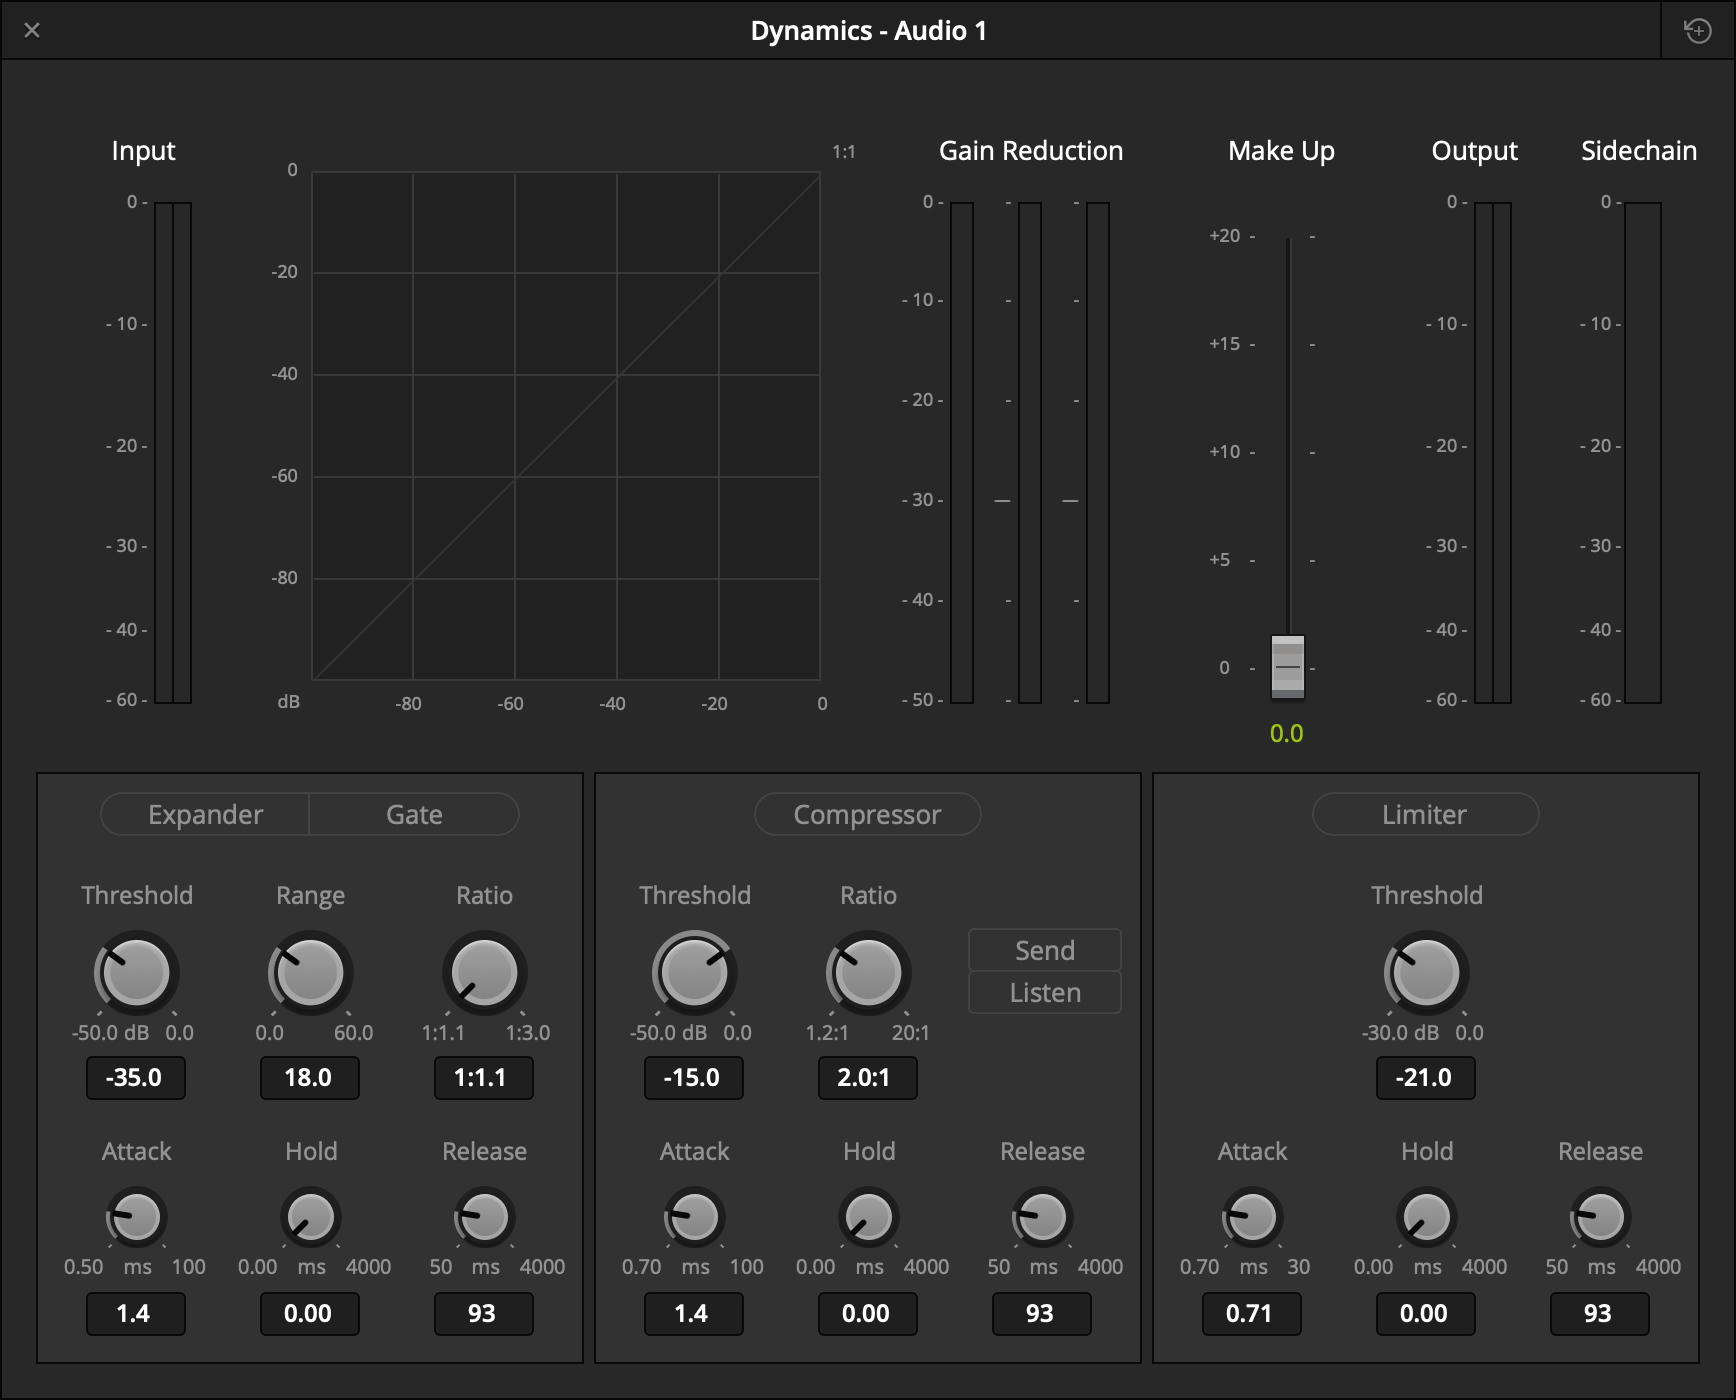Toggle the Compressor on
The width and height of the screenshot is (1736, 1400).
(867, 814)
